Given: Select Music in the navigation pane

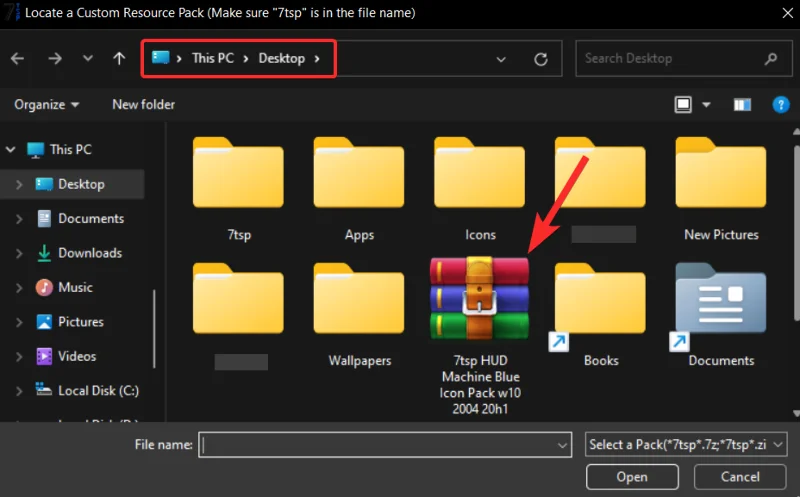Looking at the screenshot, I should (75, 287).
